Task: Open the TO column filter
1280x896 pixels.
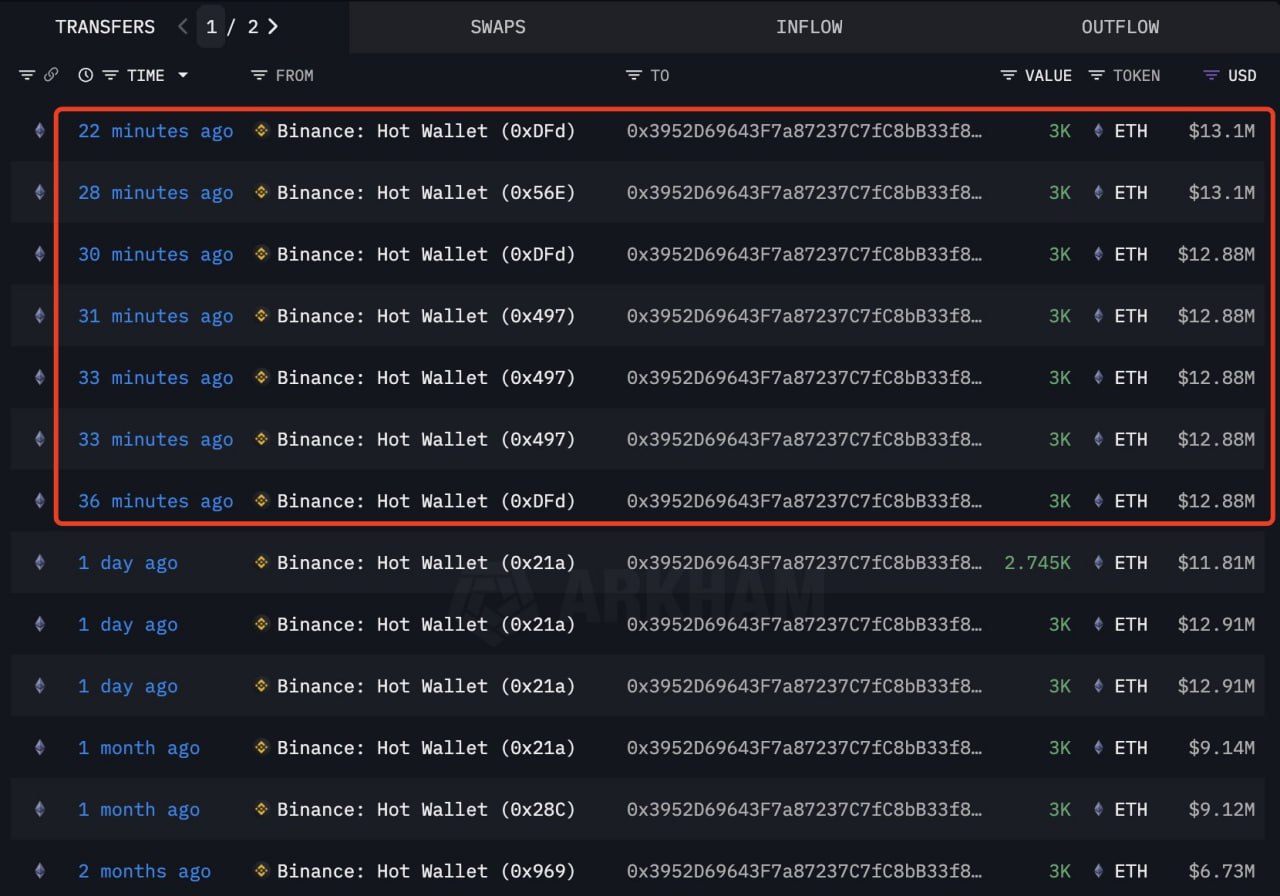Action: pyautogui.click(x=633, y=75)
